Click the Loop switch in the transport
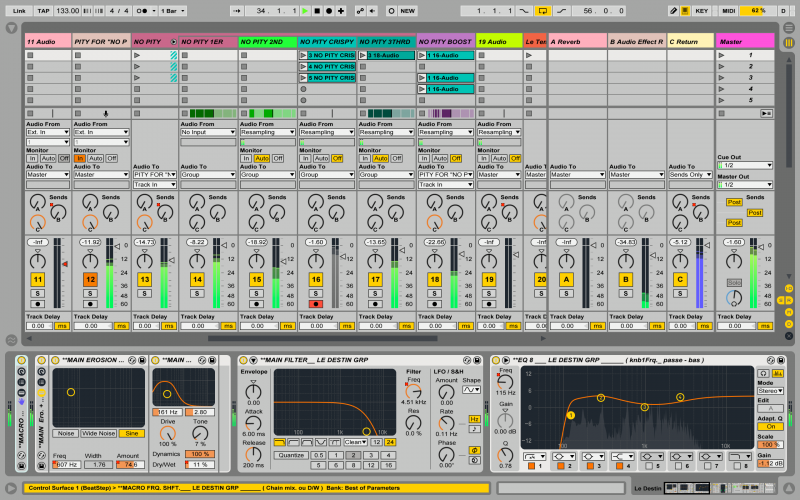This screenshot has height=500, width=800. click(545, 10)
